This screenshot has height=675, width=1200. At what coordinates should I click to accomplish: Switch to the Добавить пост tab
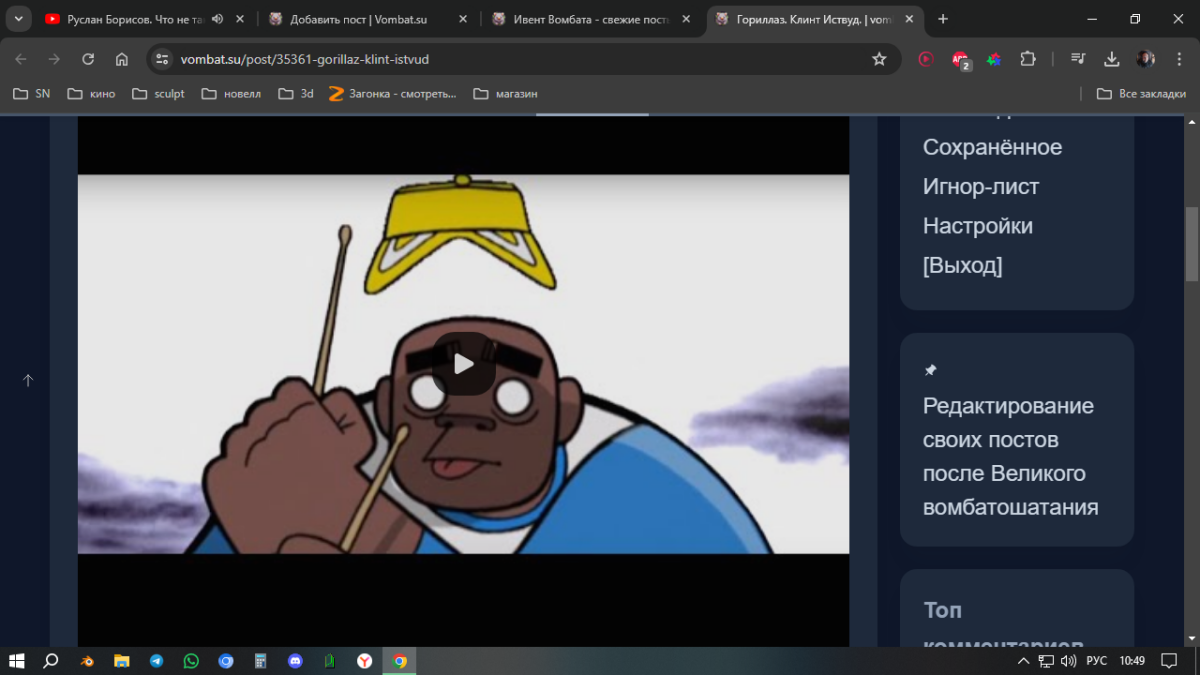coord(358,19)
